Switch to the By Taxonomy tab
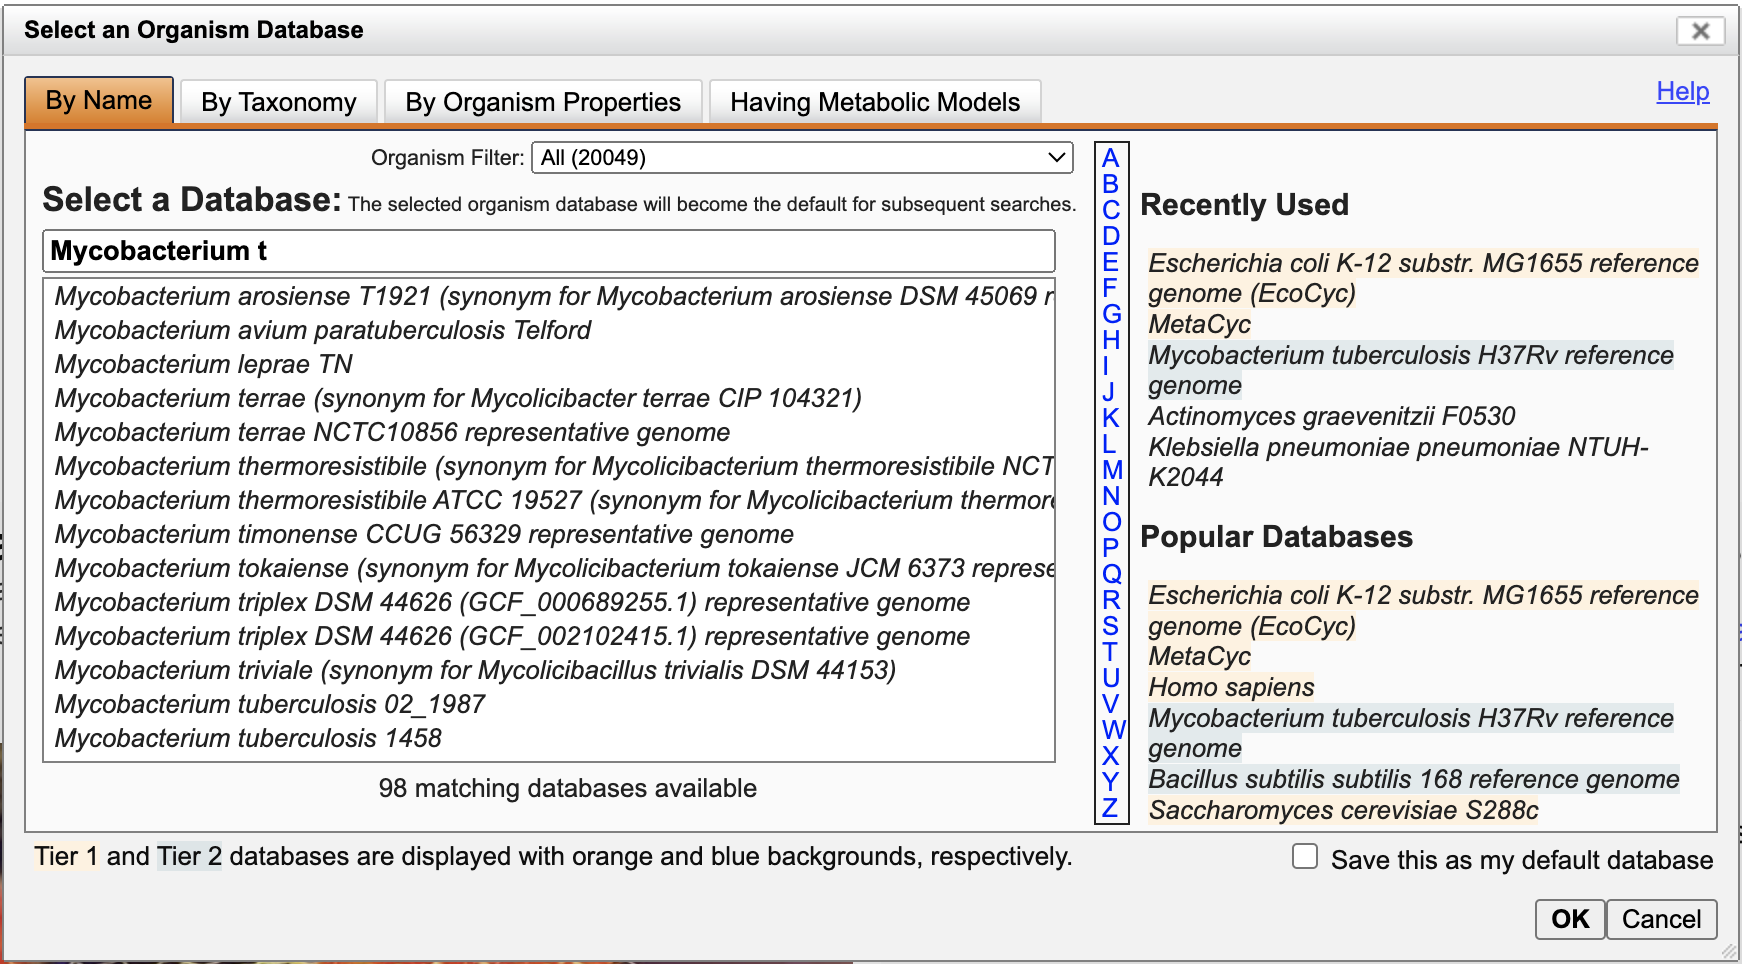The image size is (1742, 964). (x=278, y=102)
